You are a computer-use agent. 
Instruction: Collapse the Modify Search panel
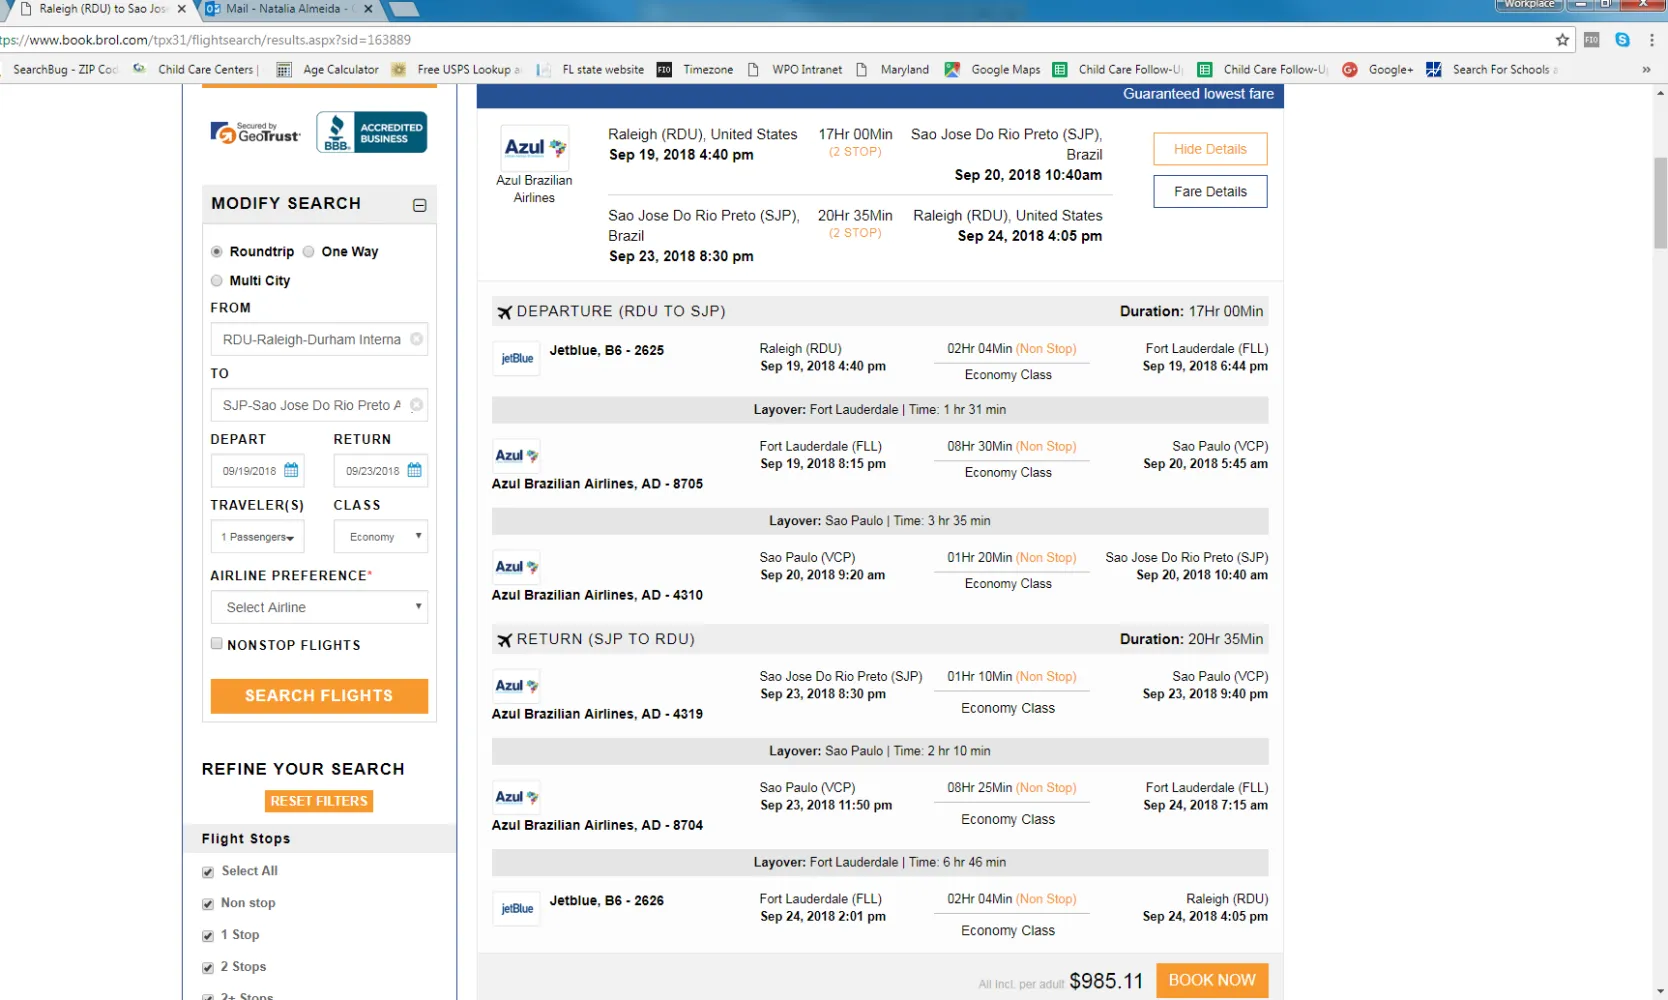tap(420, 205)
